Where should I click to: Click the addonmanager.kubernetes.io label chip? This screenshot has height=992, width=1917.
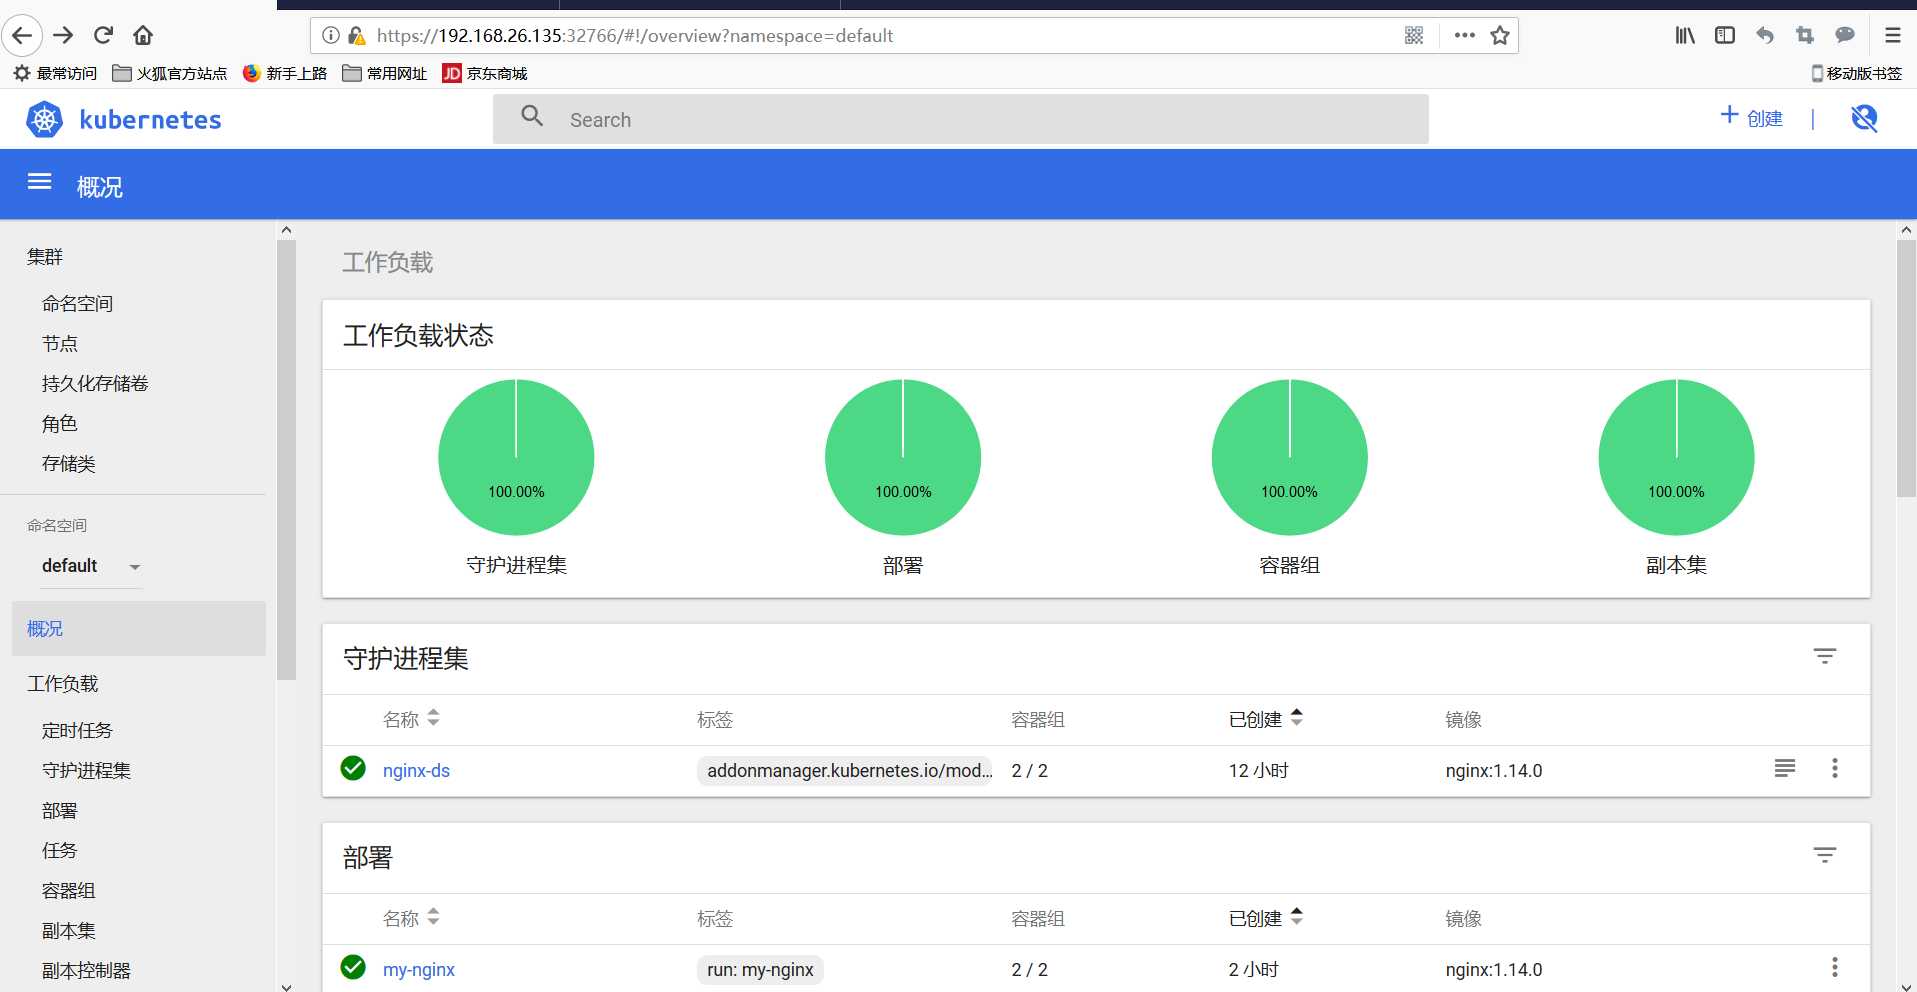point(845,771)
